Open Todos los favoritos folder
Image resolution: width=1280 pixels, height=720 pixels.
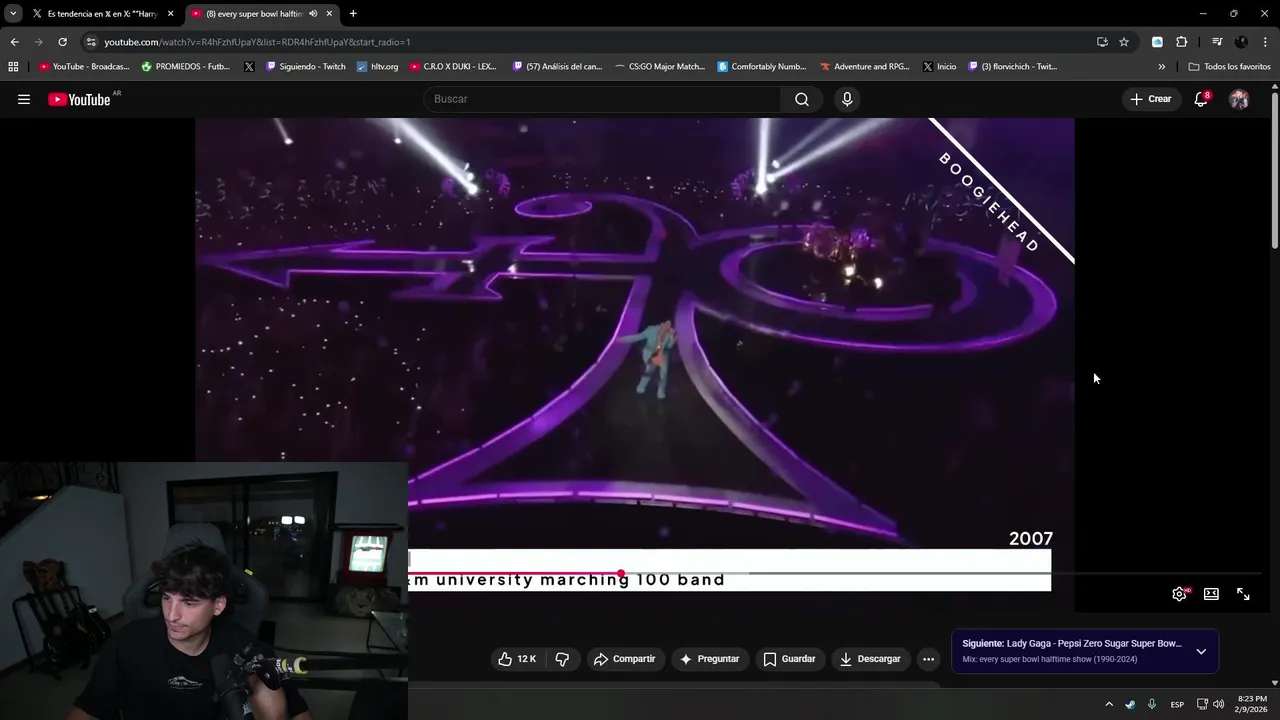tap(1229, 67)
